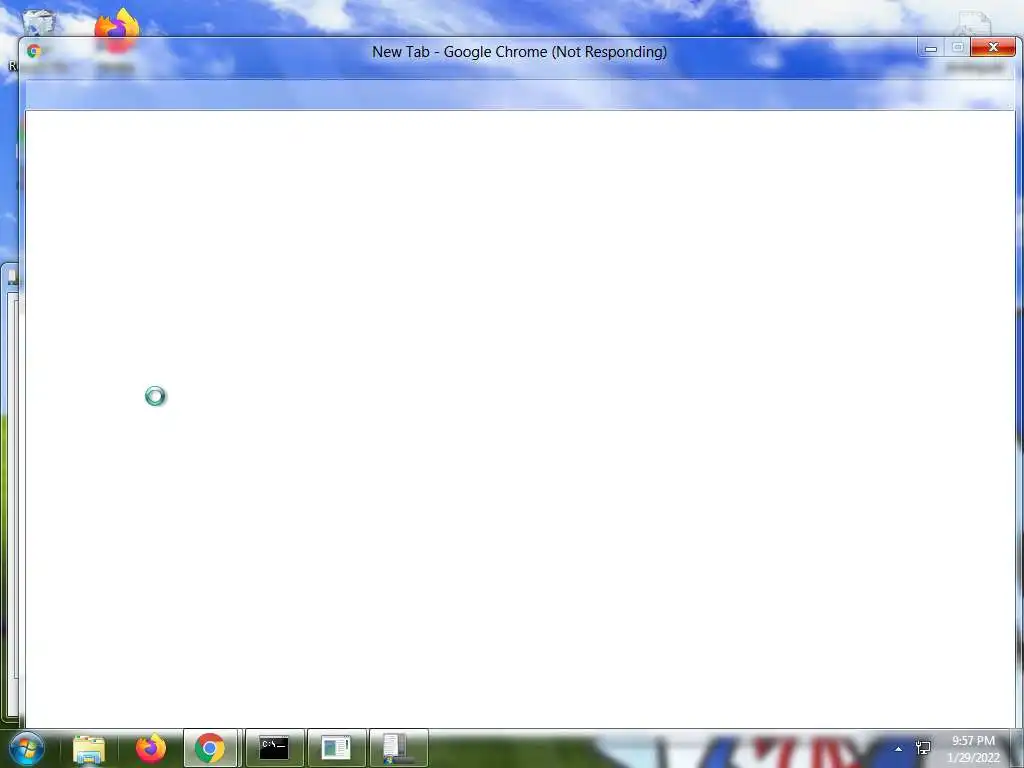Maximize the Google Chrome window
The image size is (1024, 768).
(957, 47)
